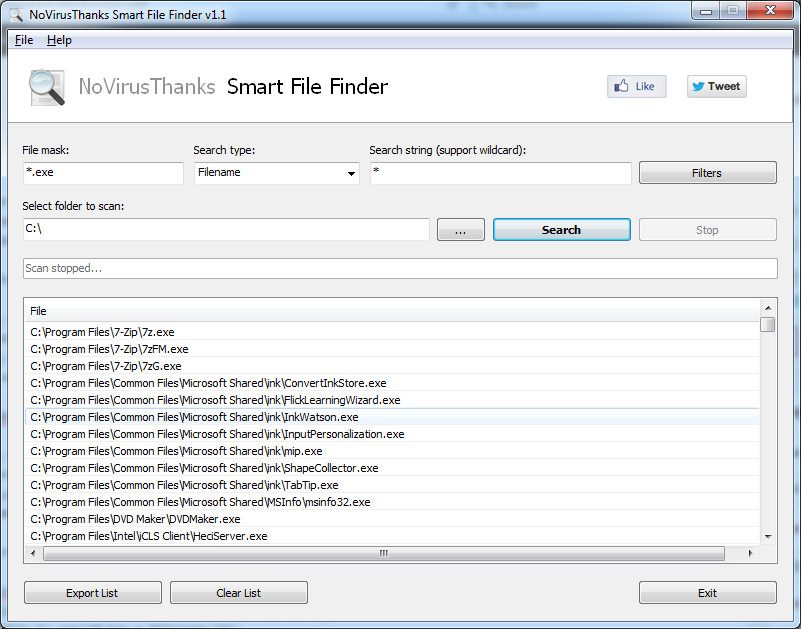Viewport: 801px width, 629px height.
Task: Select the InkWatson.exe row
Action: 392,417
